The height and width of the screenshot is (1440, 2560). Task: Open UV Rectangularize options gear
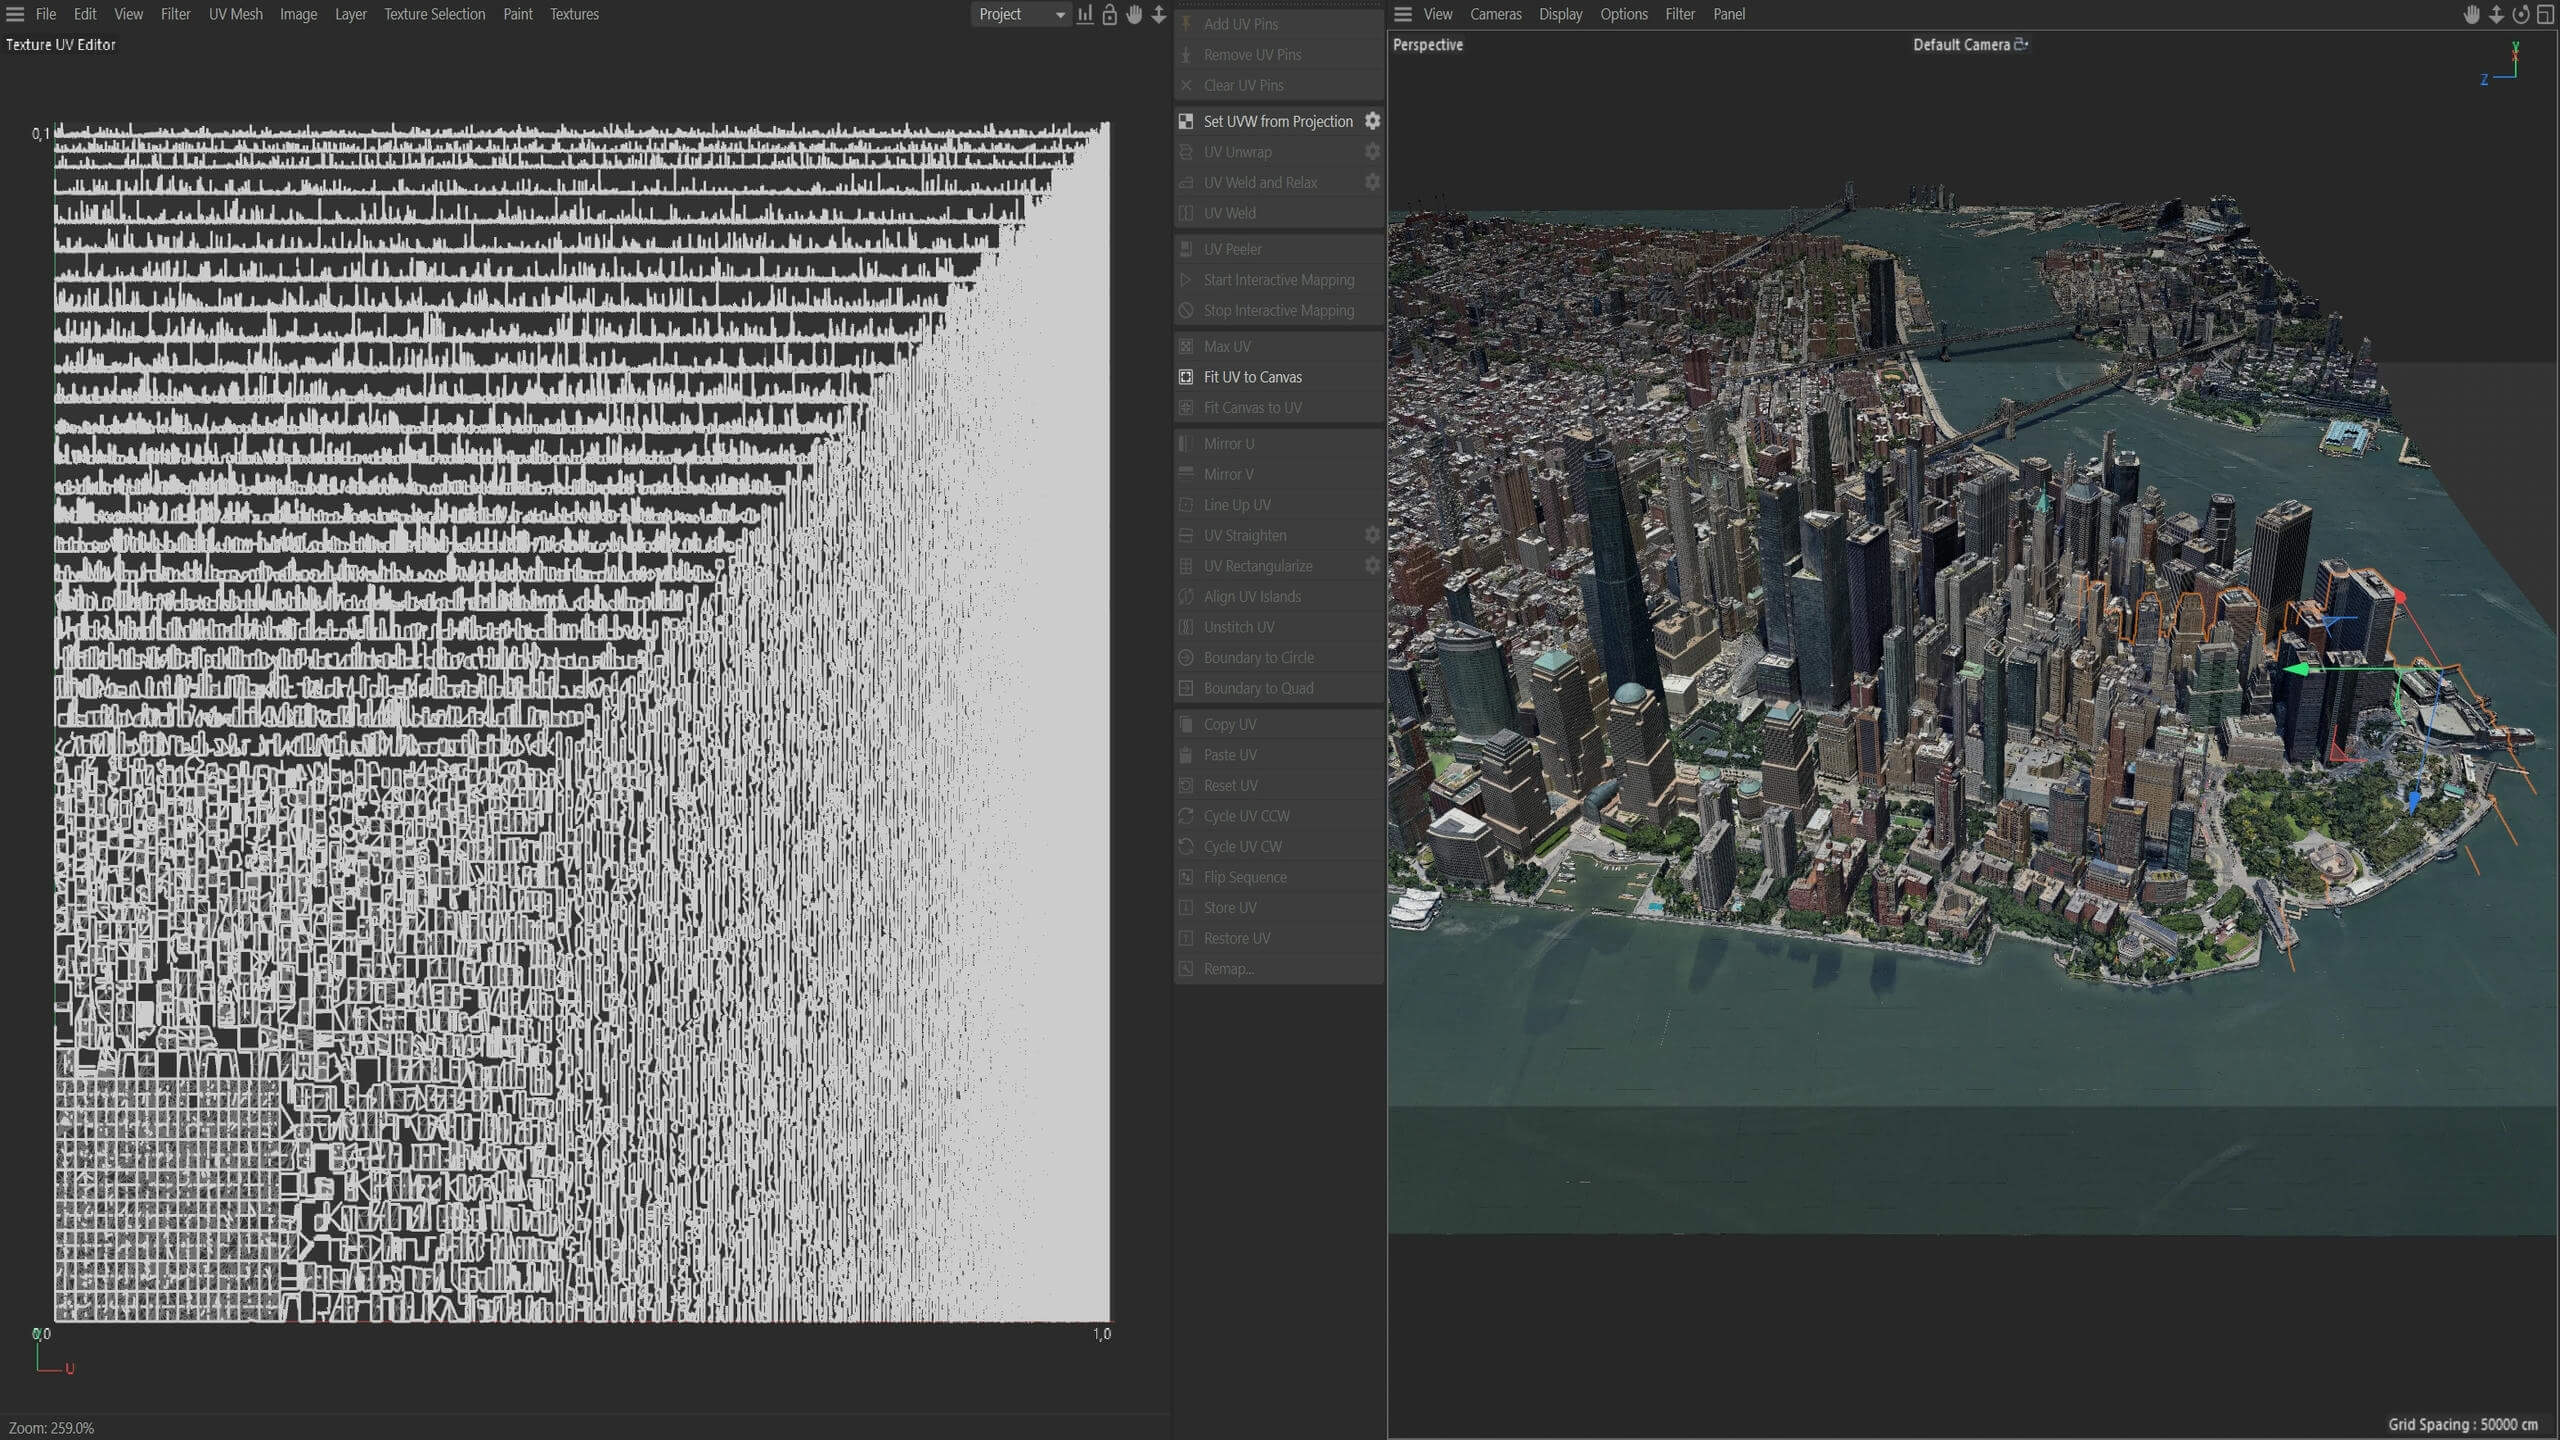coord(1372,566)
